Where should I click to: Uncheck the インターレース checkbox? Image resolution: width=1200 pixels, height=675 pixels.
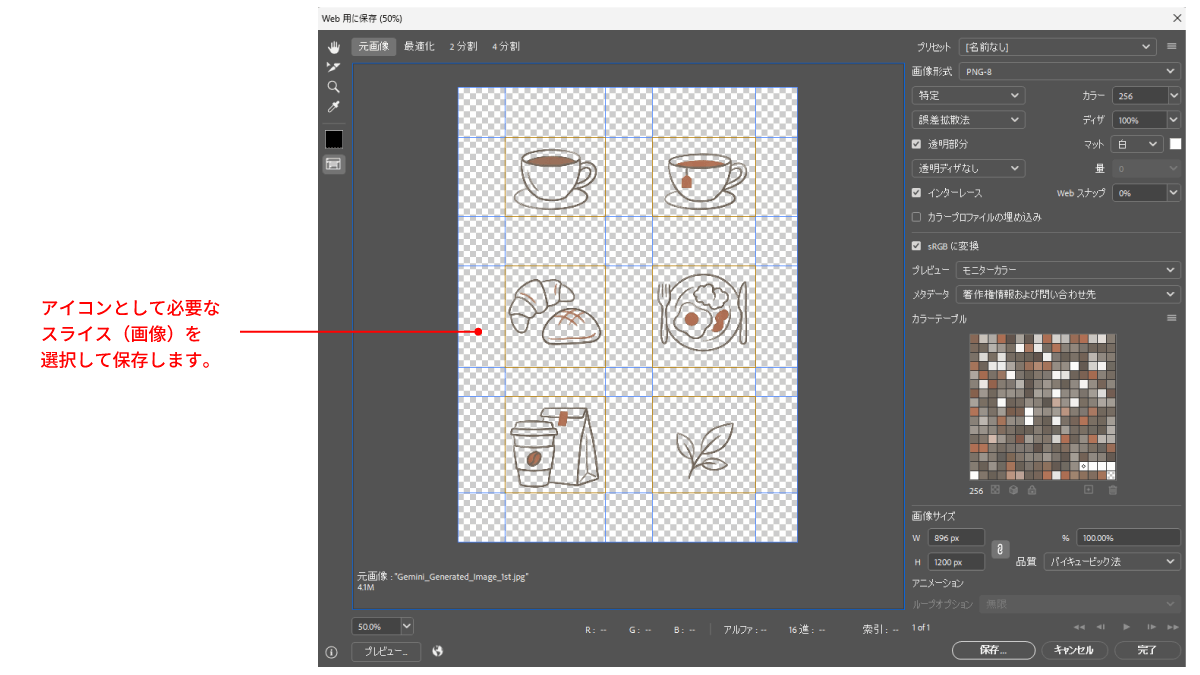point(916,193)
